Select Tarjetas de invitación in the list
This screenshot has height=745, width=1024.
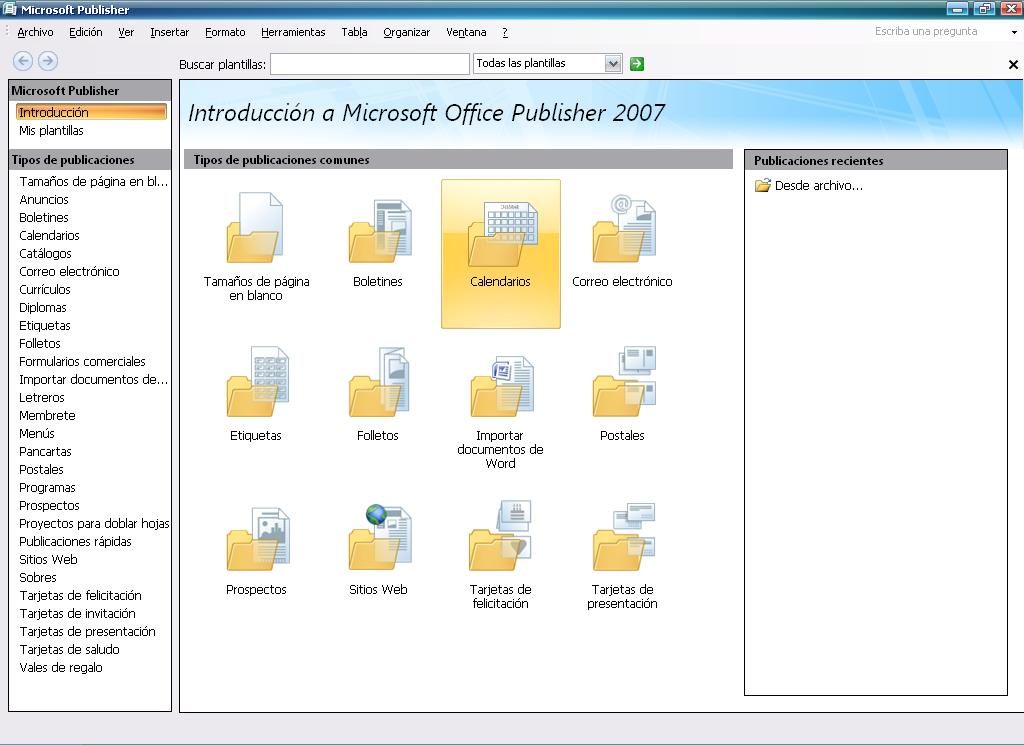point(77,614)
